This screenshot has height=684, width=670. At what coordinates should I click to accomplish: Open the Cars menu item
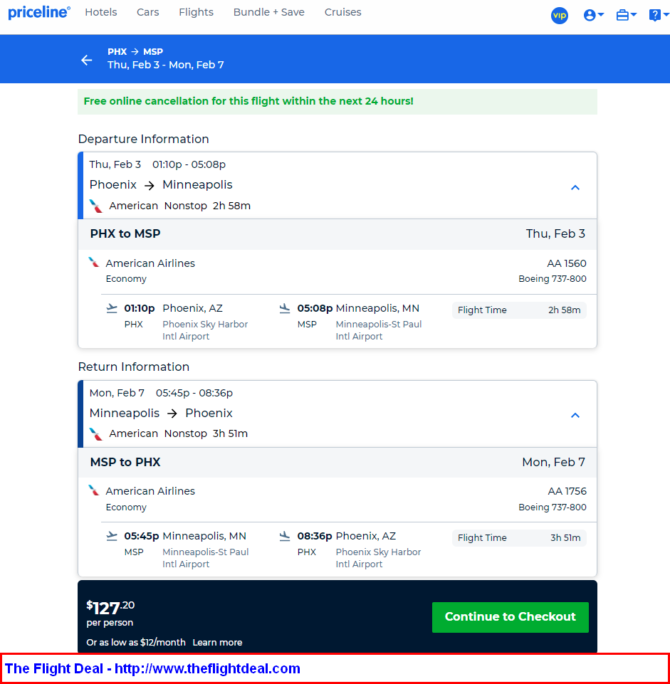point(147,12)
